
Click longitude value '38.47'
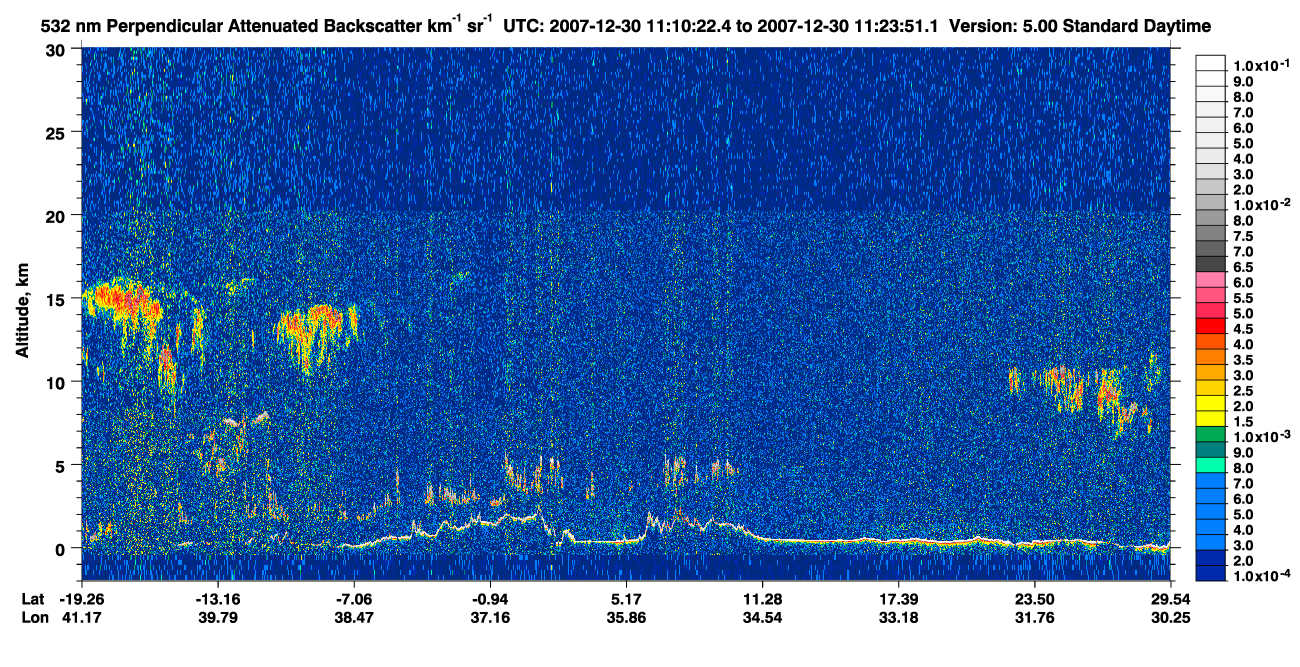(355, 617)
